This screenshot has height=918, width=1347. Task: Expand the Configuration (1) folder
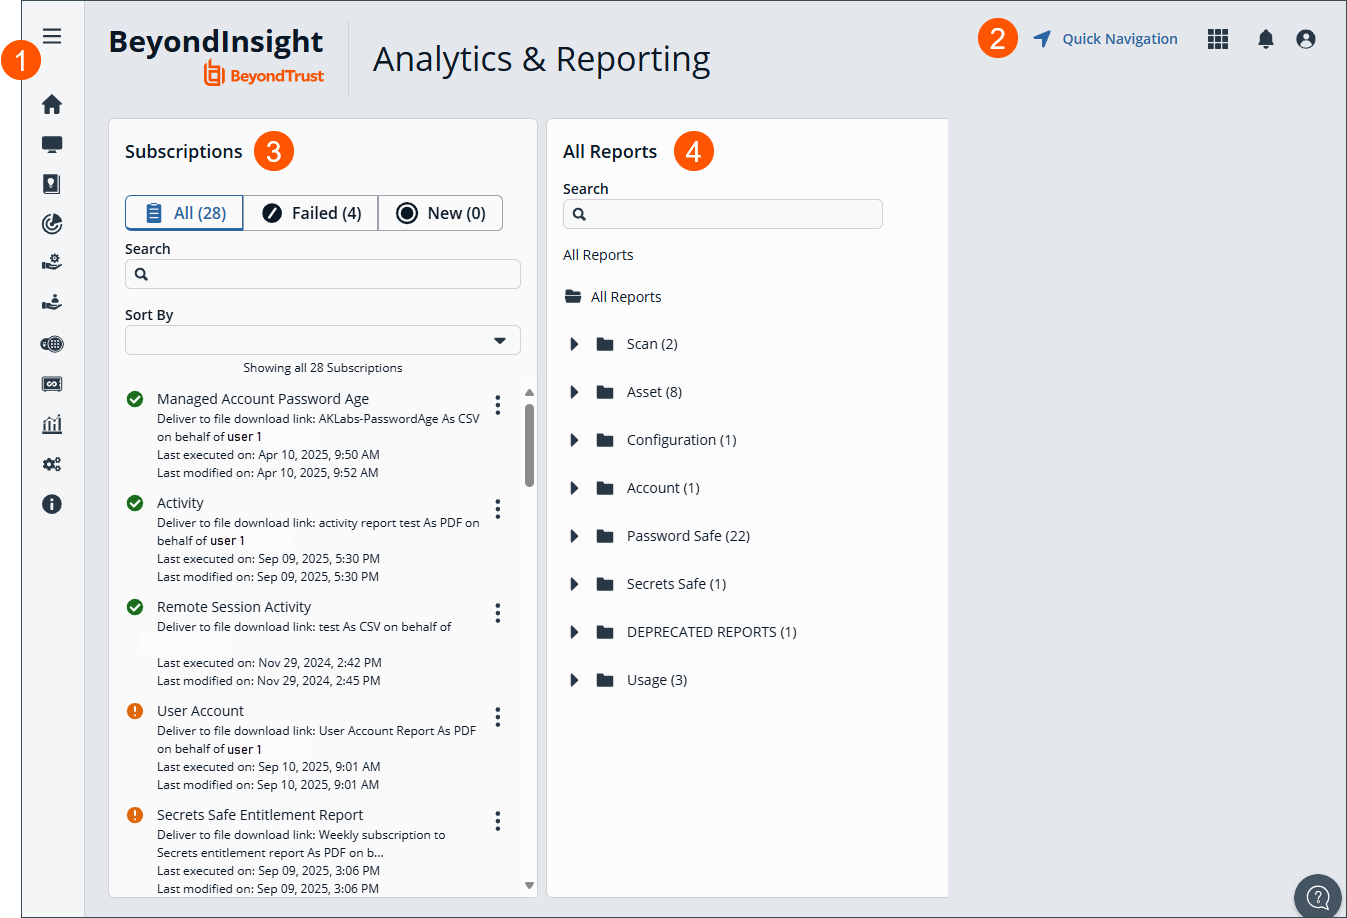pos(574,440)
